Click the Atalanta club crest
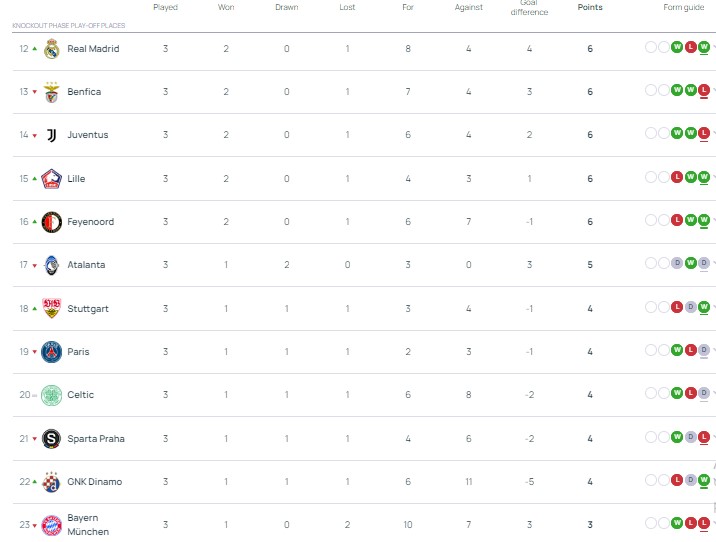Screen dimensions: 716x542 (x=52, y=265)
